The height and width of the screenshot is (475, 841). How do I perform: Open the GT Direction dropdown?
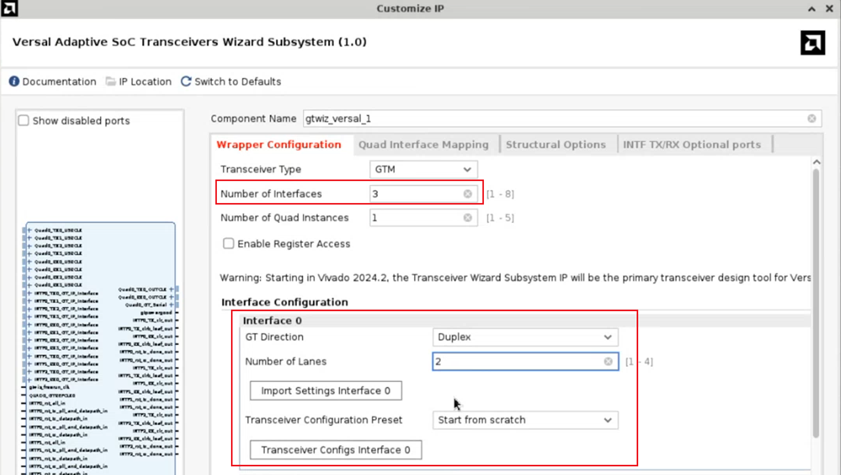pos(525,337)
